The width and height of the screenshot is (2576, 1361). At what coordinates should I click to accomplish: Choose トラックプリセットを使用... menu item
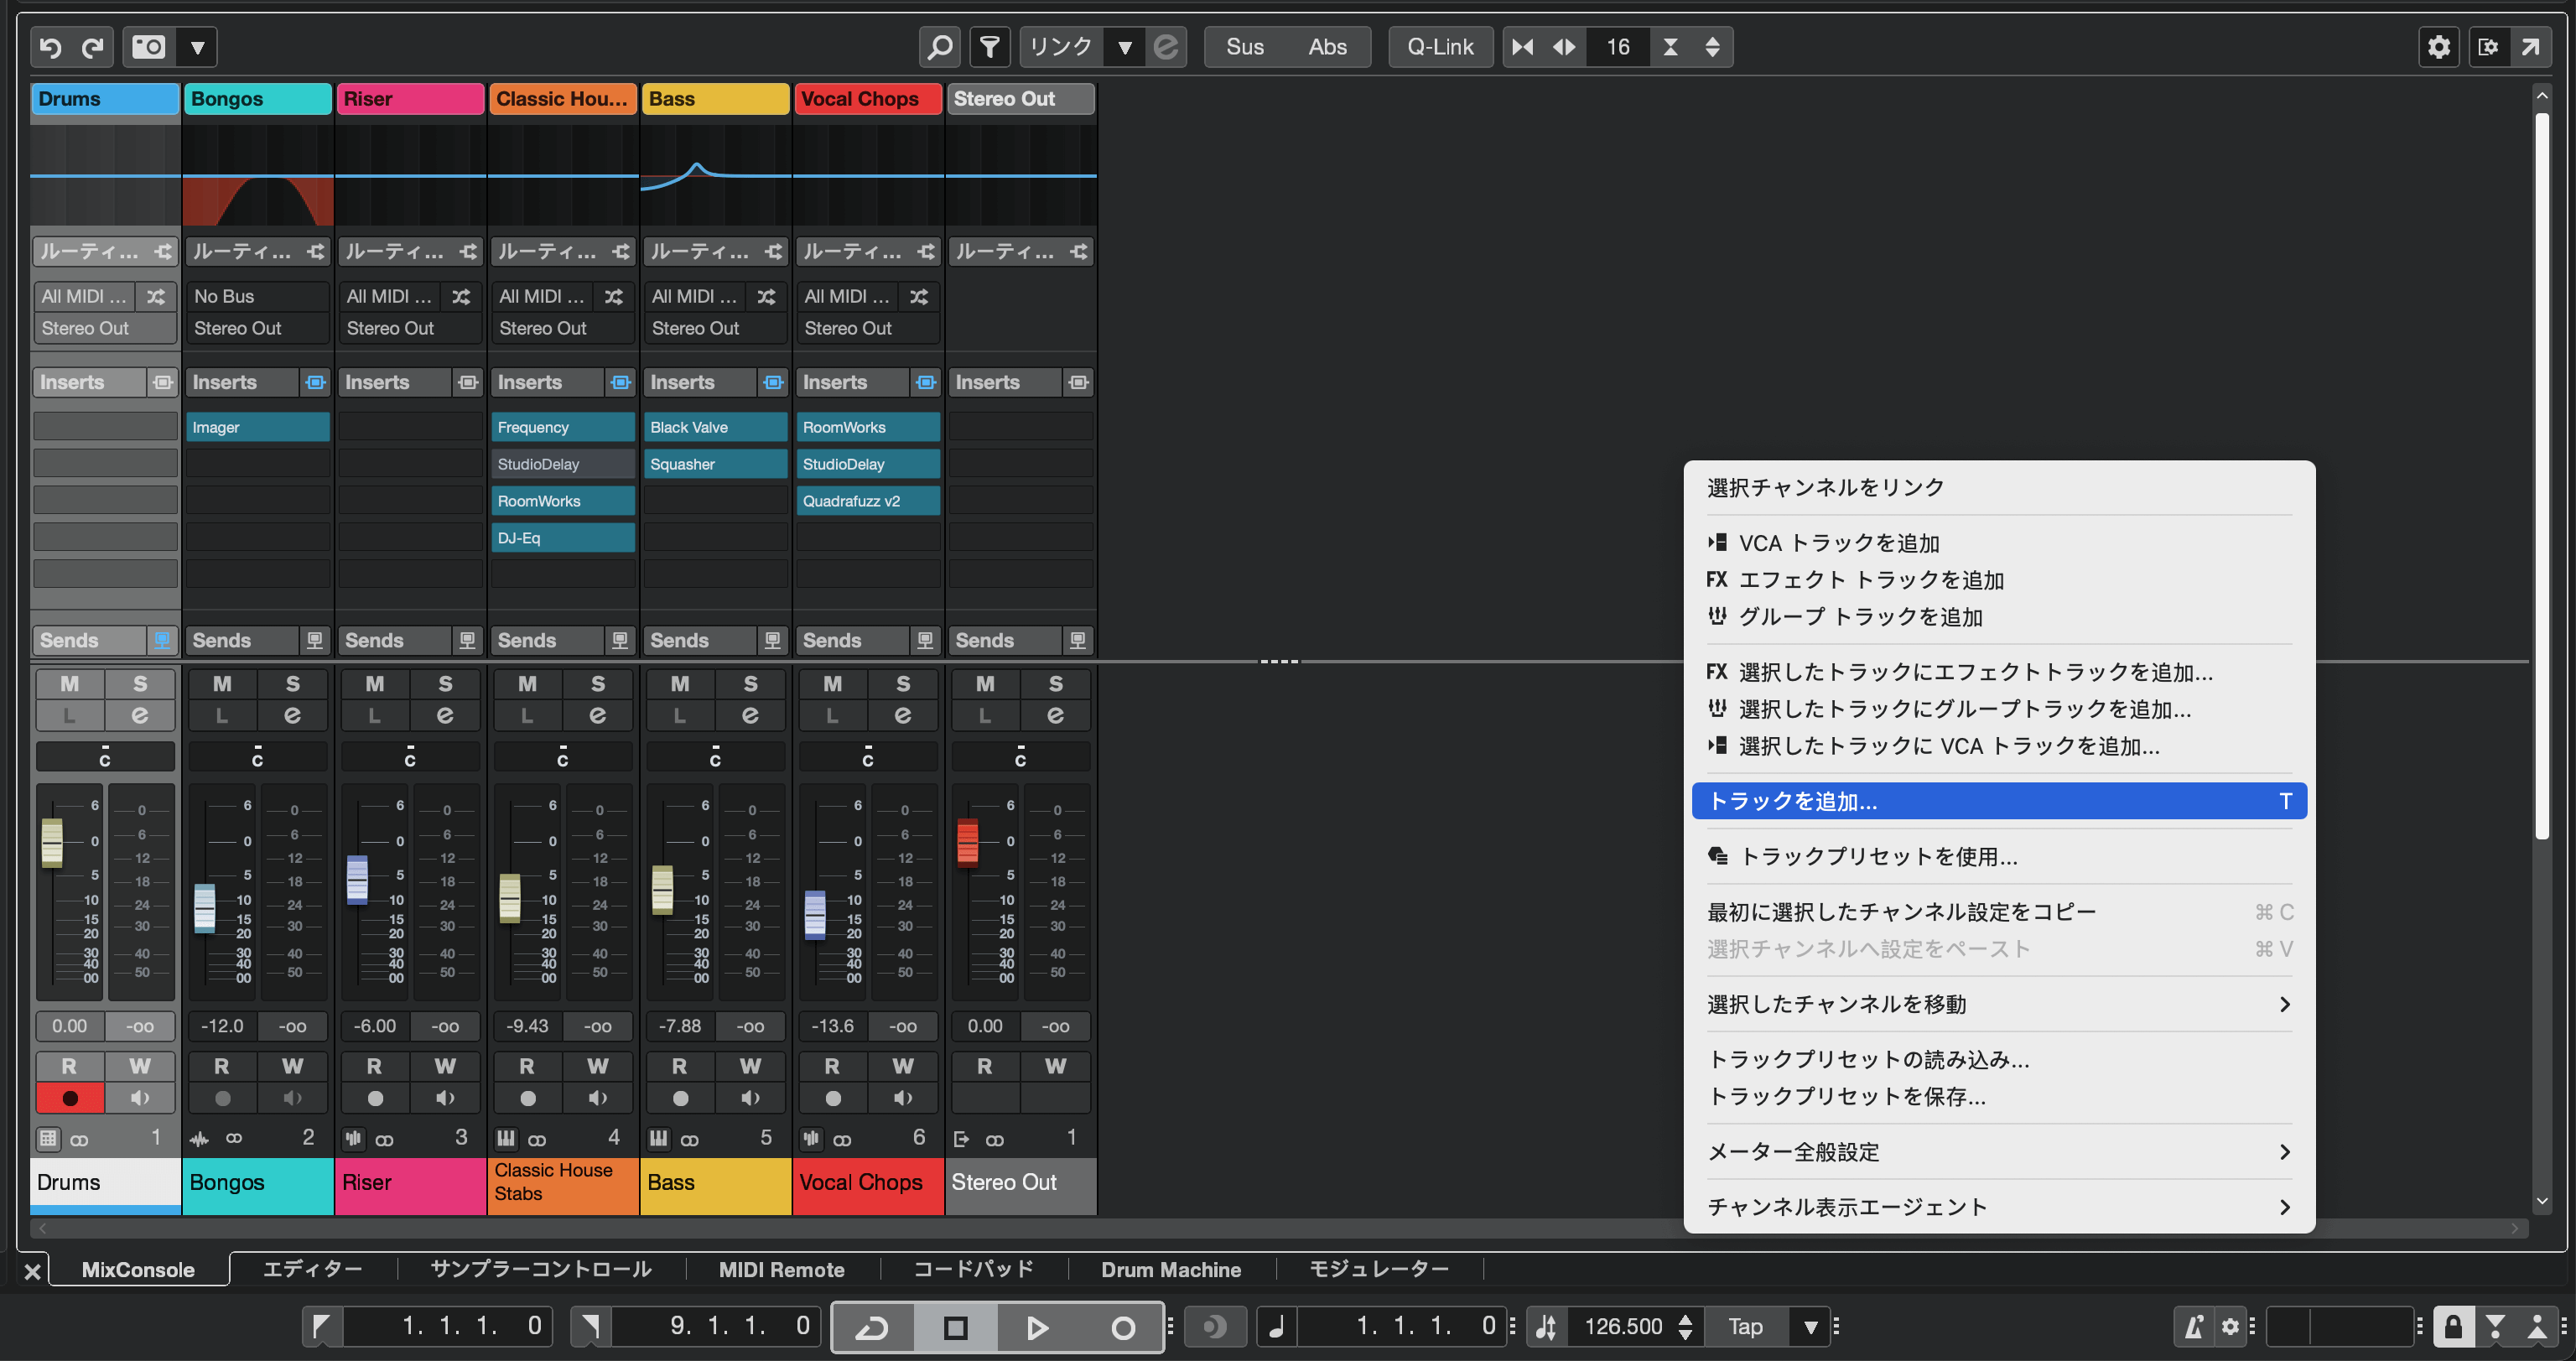pos(1998,856)
